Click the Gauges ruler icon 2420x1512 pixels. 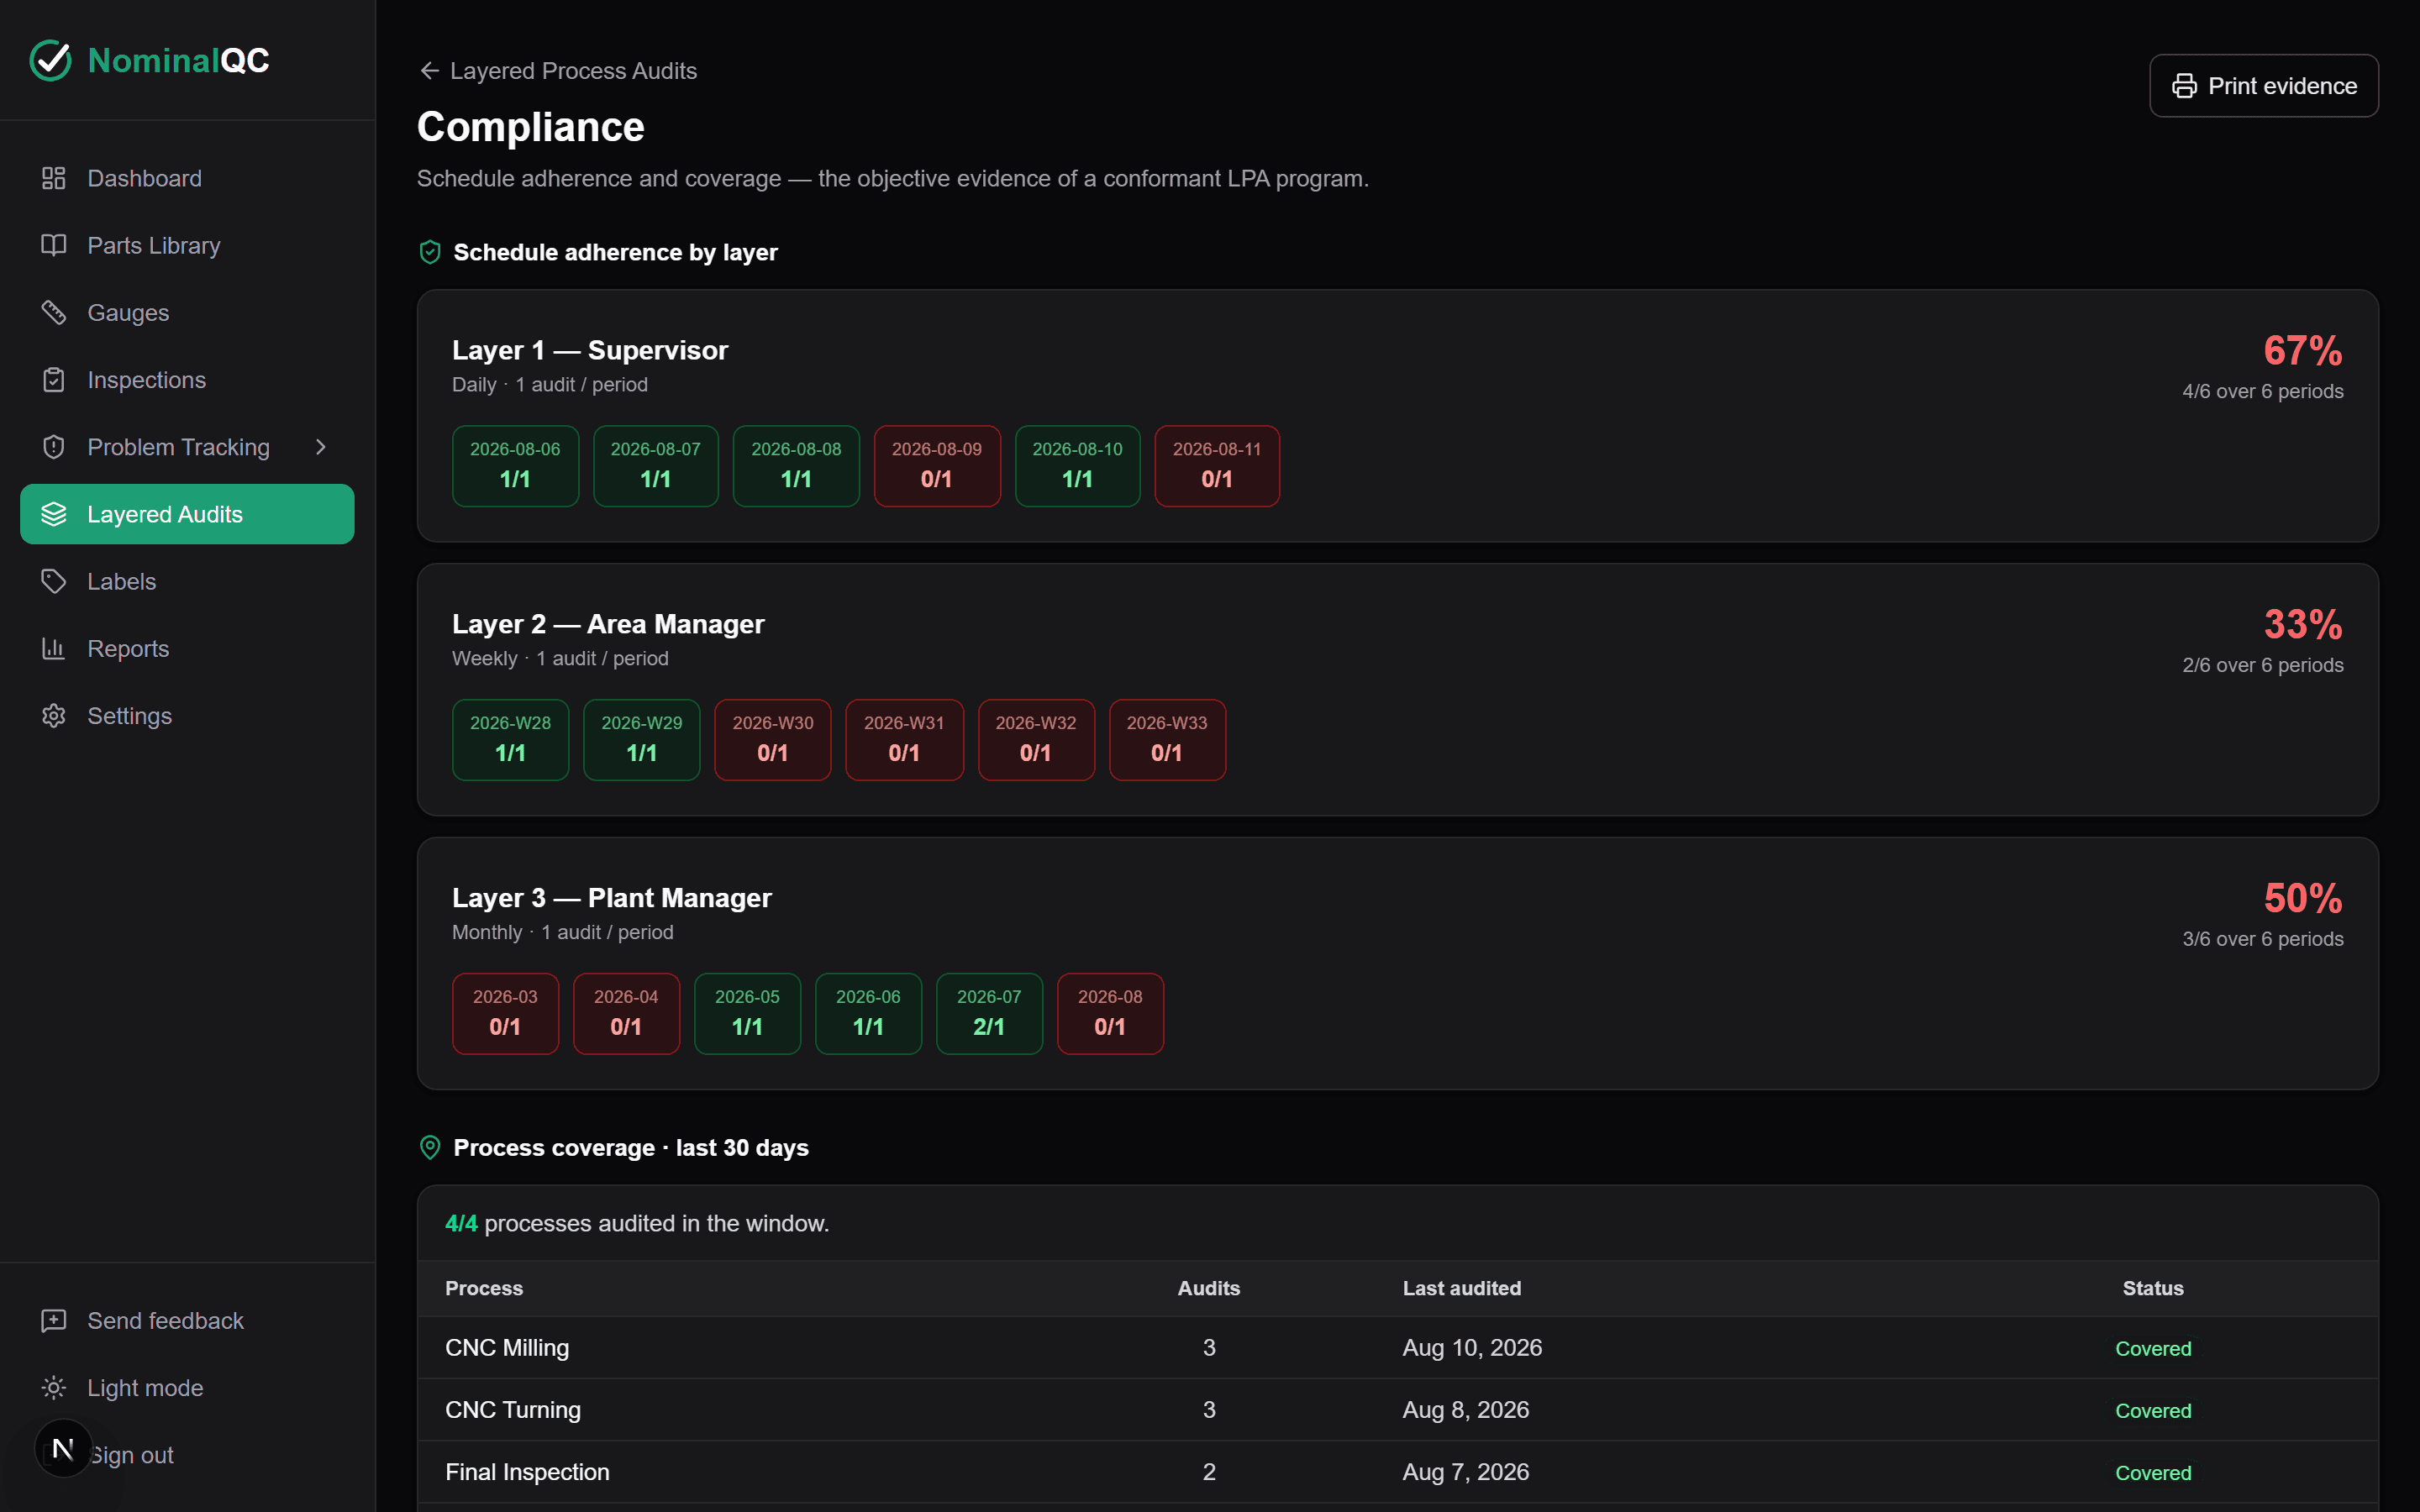(x=54, y=312)
